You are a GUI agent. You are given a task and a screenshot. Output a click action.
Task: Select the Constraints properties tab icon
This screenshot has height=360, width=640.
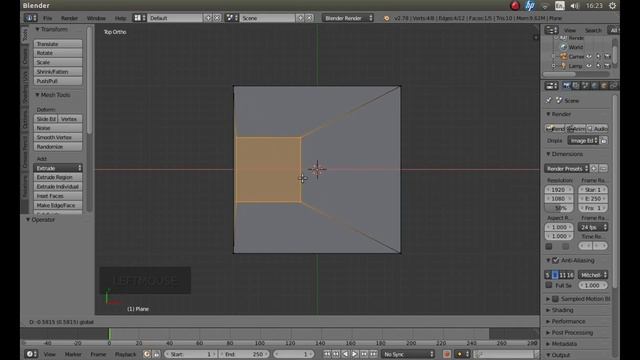[x=613, y=86]
